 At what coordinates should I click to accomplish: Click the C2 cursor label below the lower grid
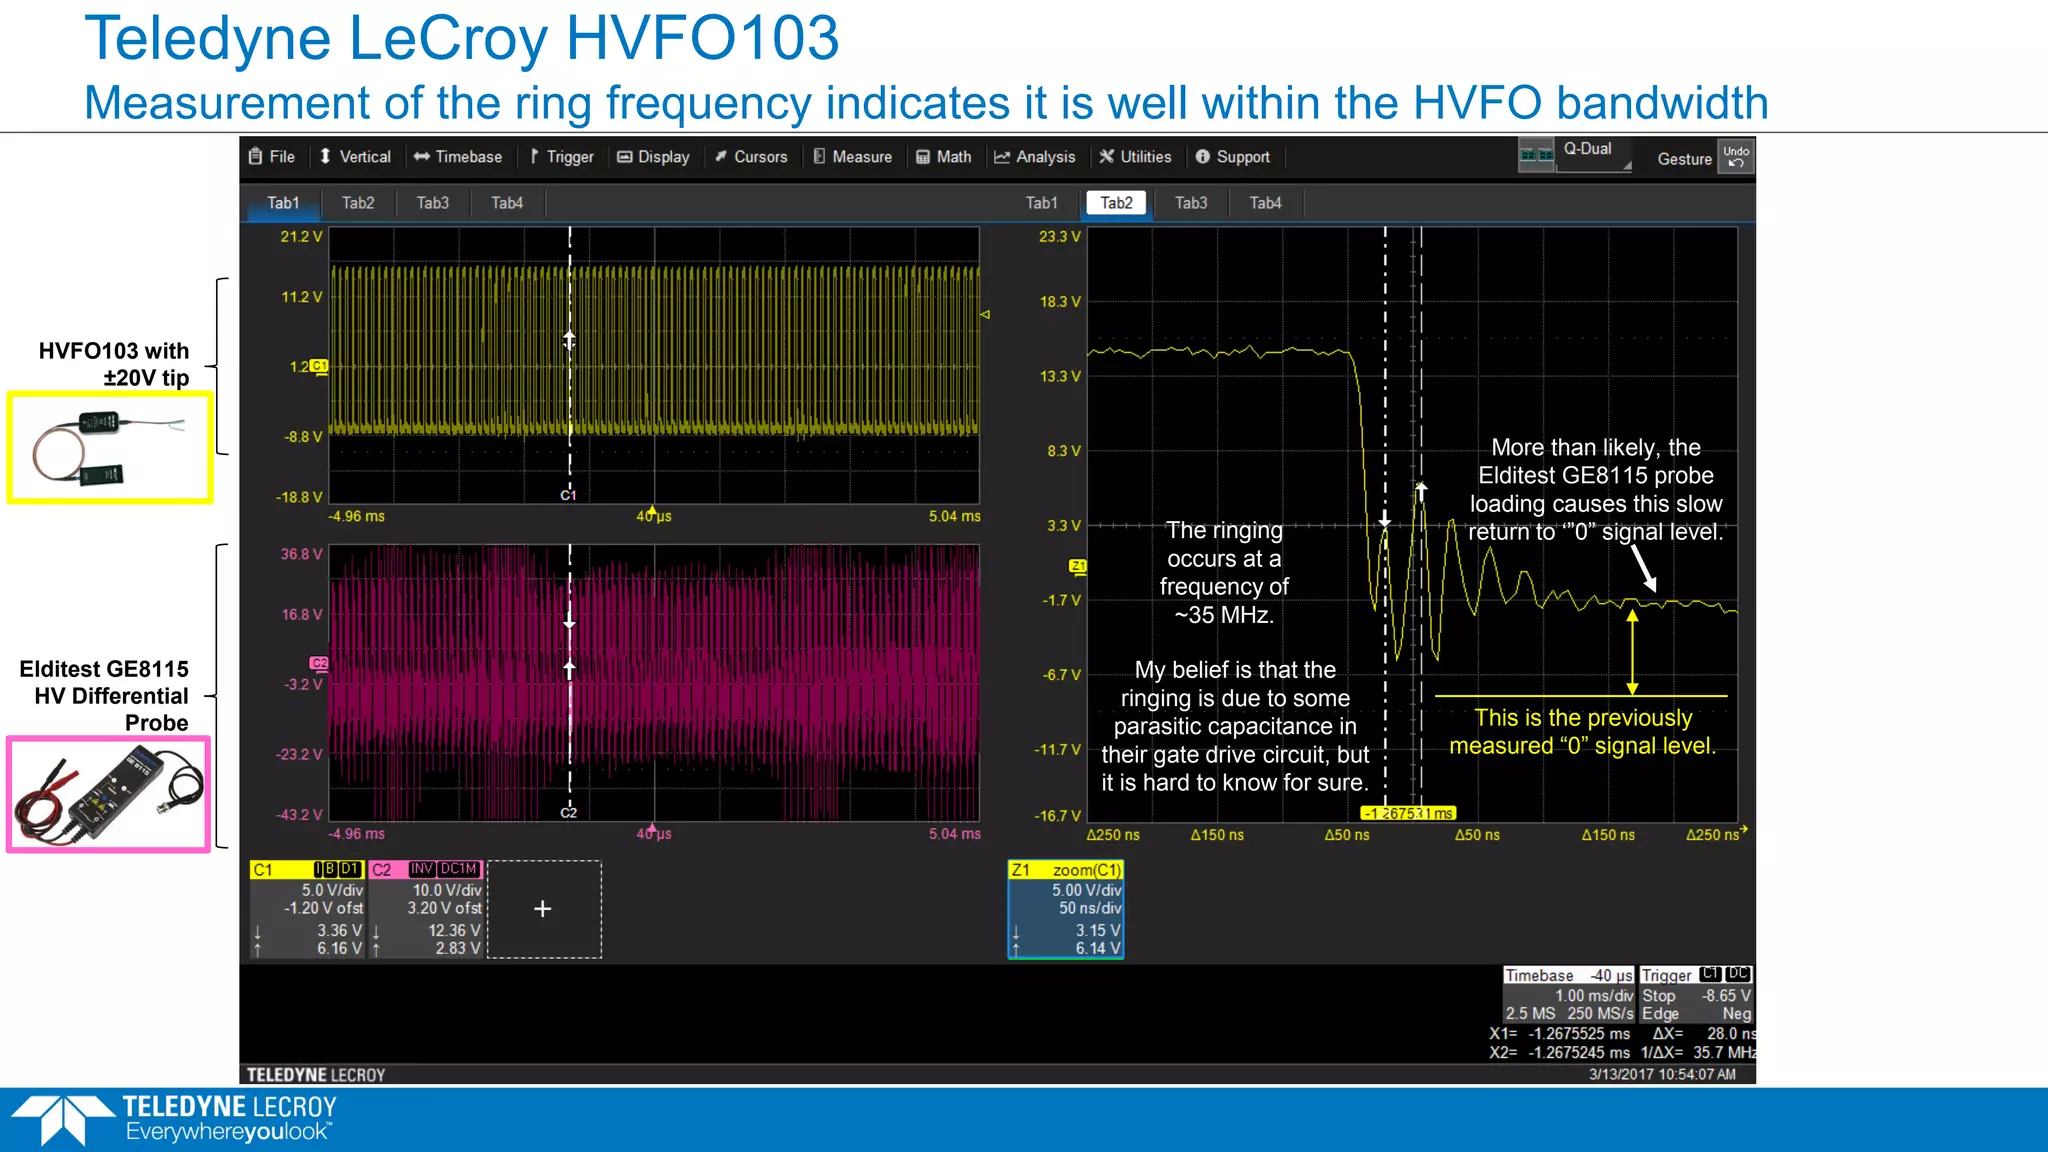click(568, 812)
